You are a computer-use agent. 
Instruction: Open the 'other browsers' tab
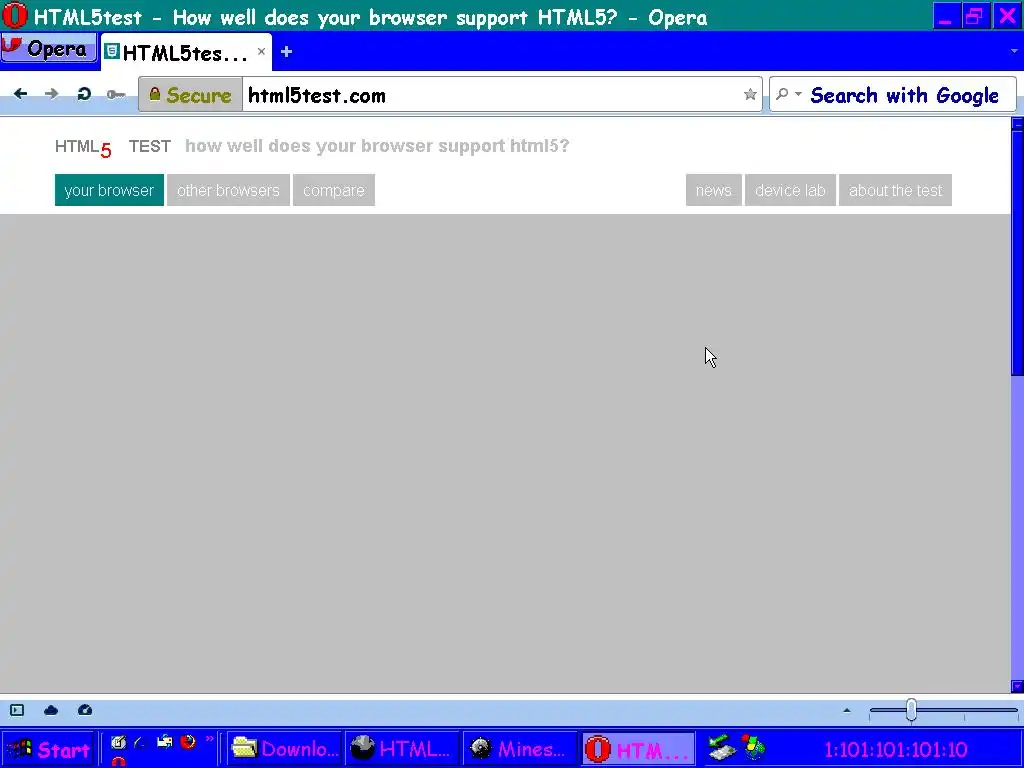click(x=228, y=190)
